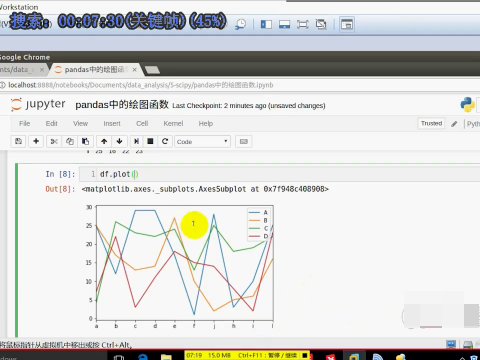Open File Explorer from the Windows taskbar
The height and width of the screenshot is (360, 480).
[166, 357]
